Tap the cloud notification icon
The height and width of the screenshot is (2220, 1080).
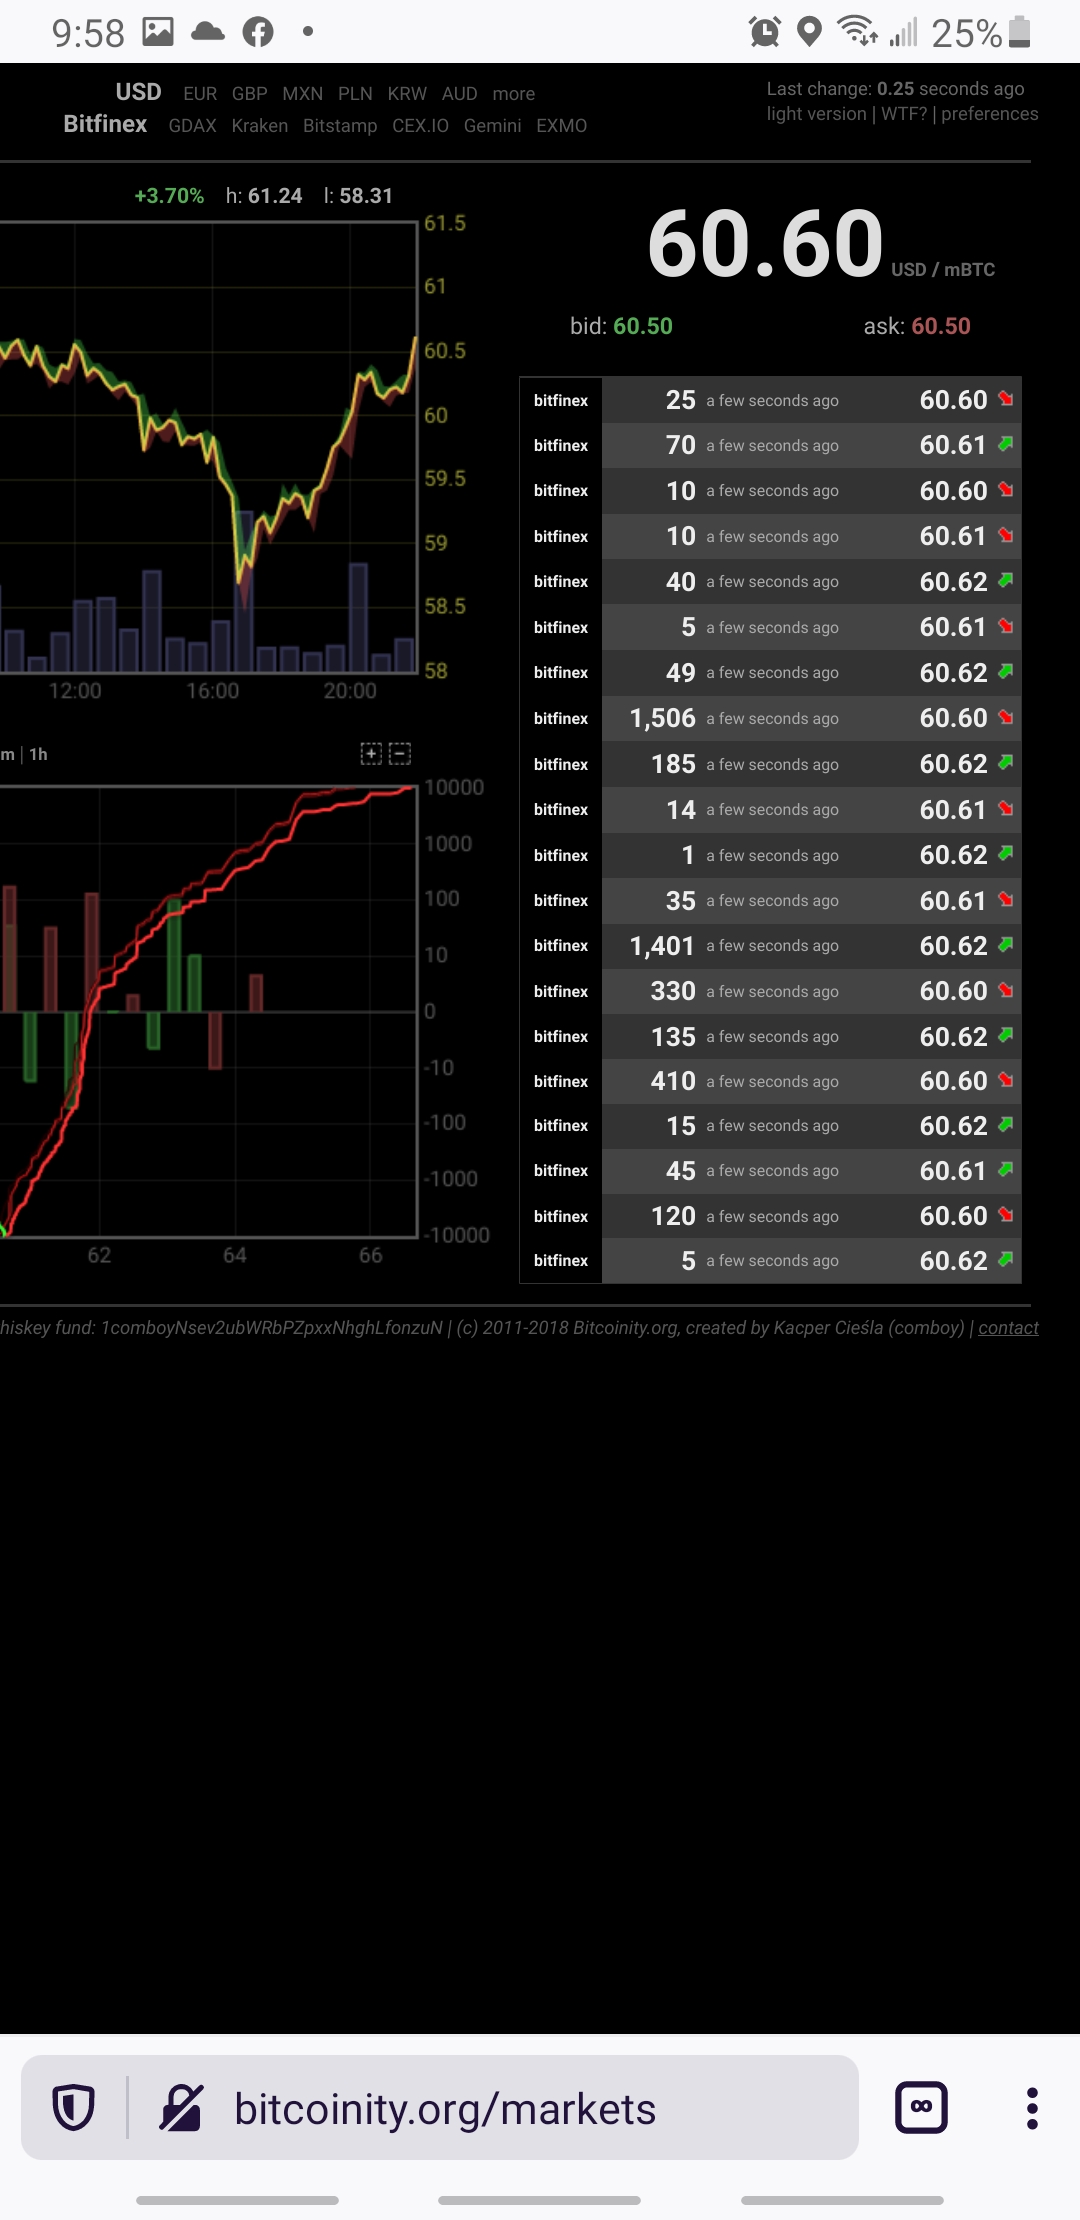click(208, 32)
